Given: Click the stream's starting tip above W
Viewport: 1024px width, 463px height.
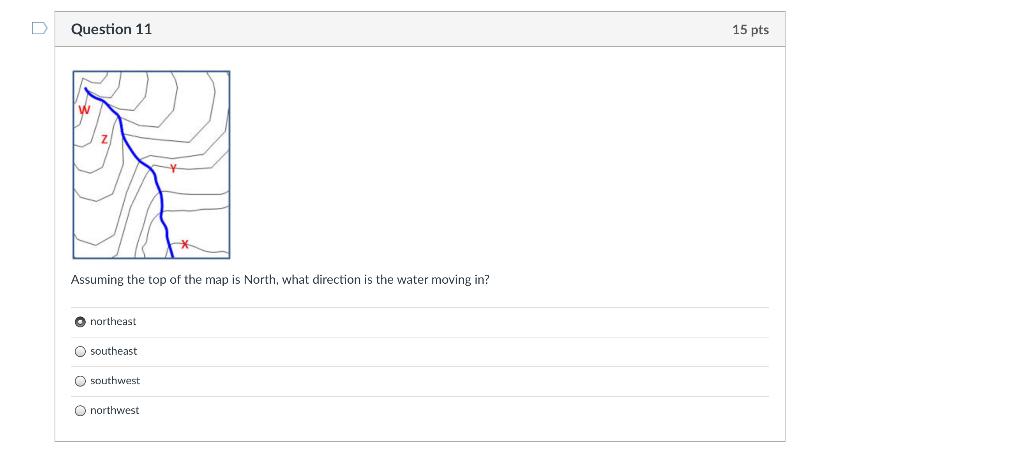Looking at the screenshot, I should tap(86, 89).
